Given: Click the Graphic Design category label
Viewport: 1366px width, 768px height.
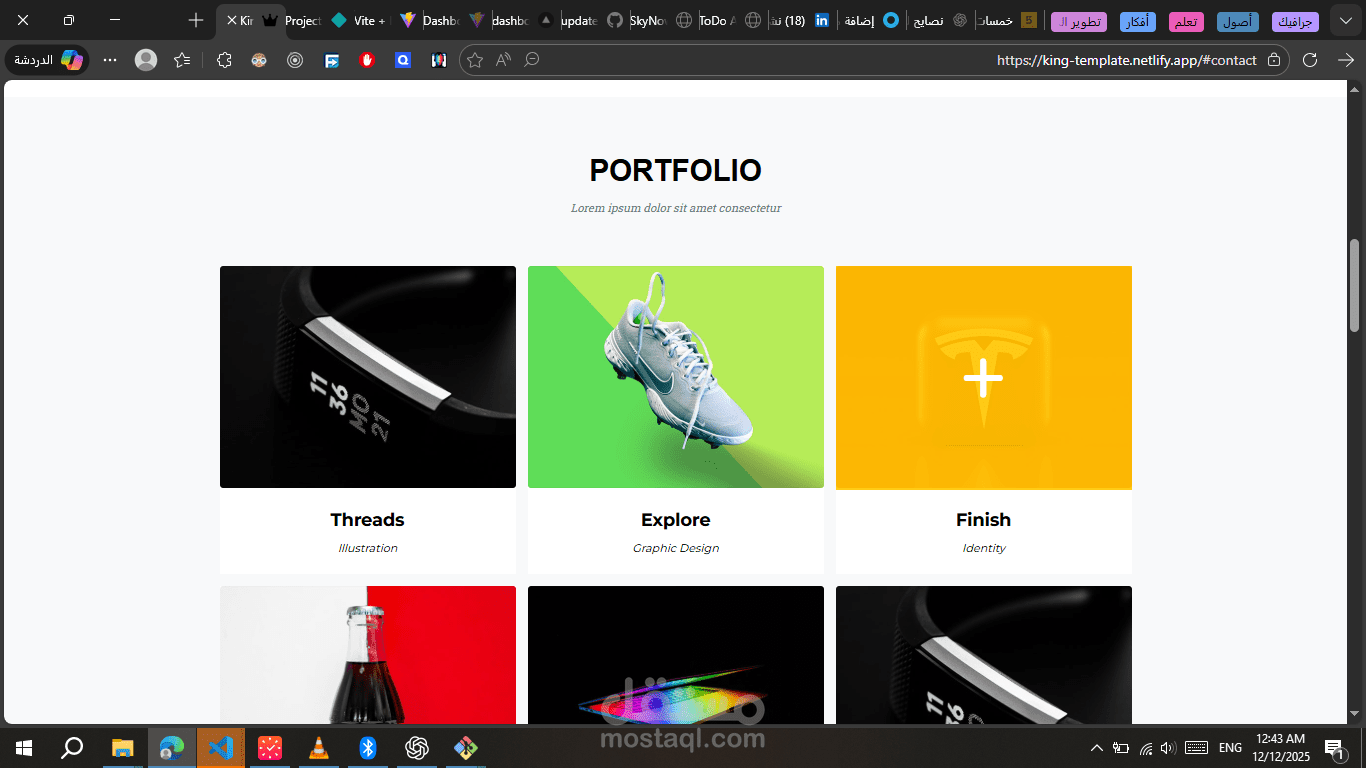Looking at the screenshot, I should [x=676, y=548].
